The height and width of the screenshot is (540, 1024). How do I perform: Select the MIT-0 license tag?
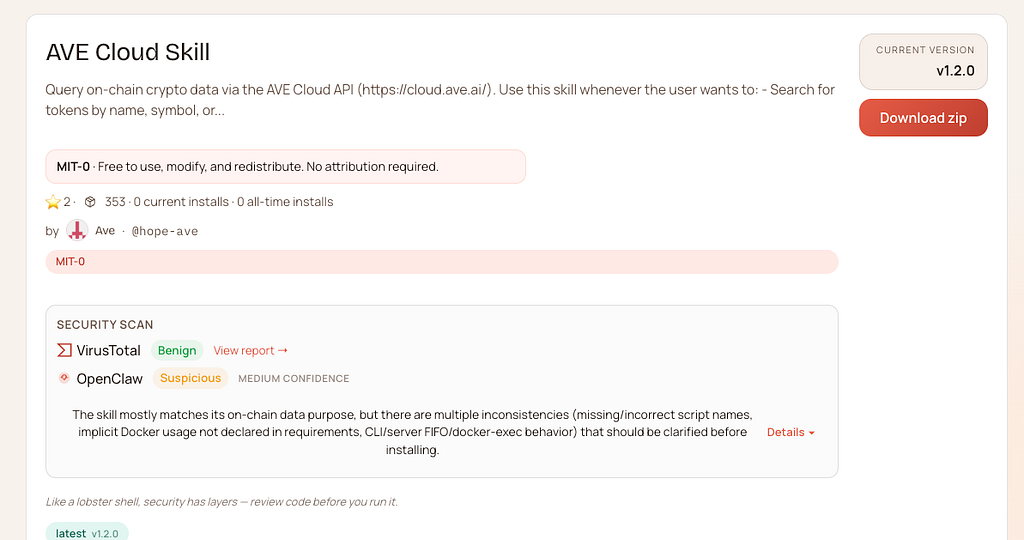click(70, 262)
